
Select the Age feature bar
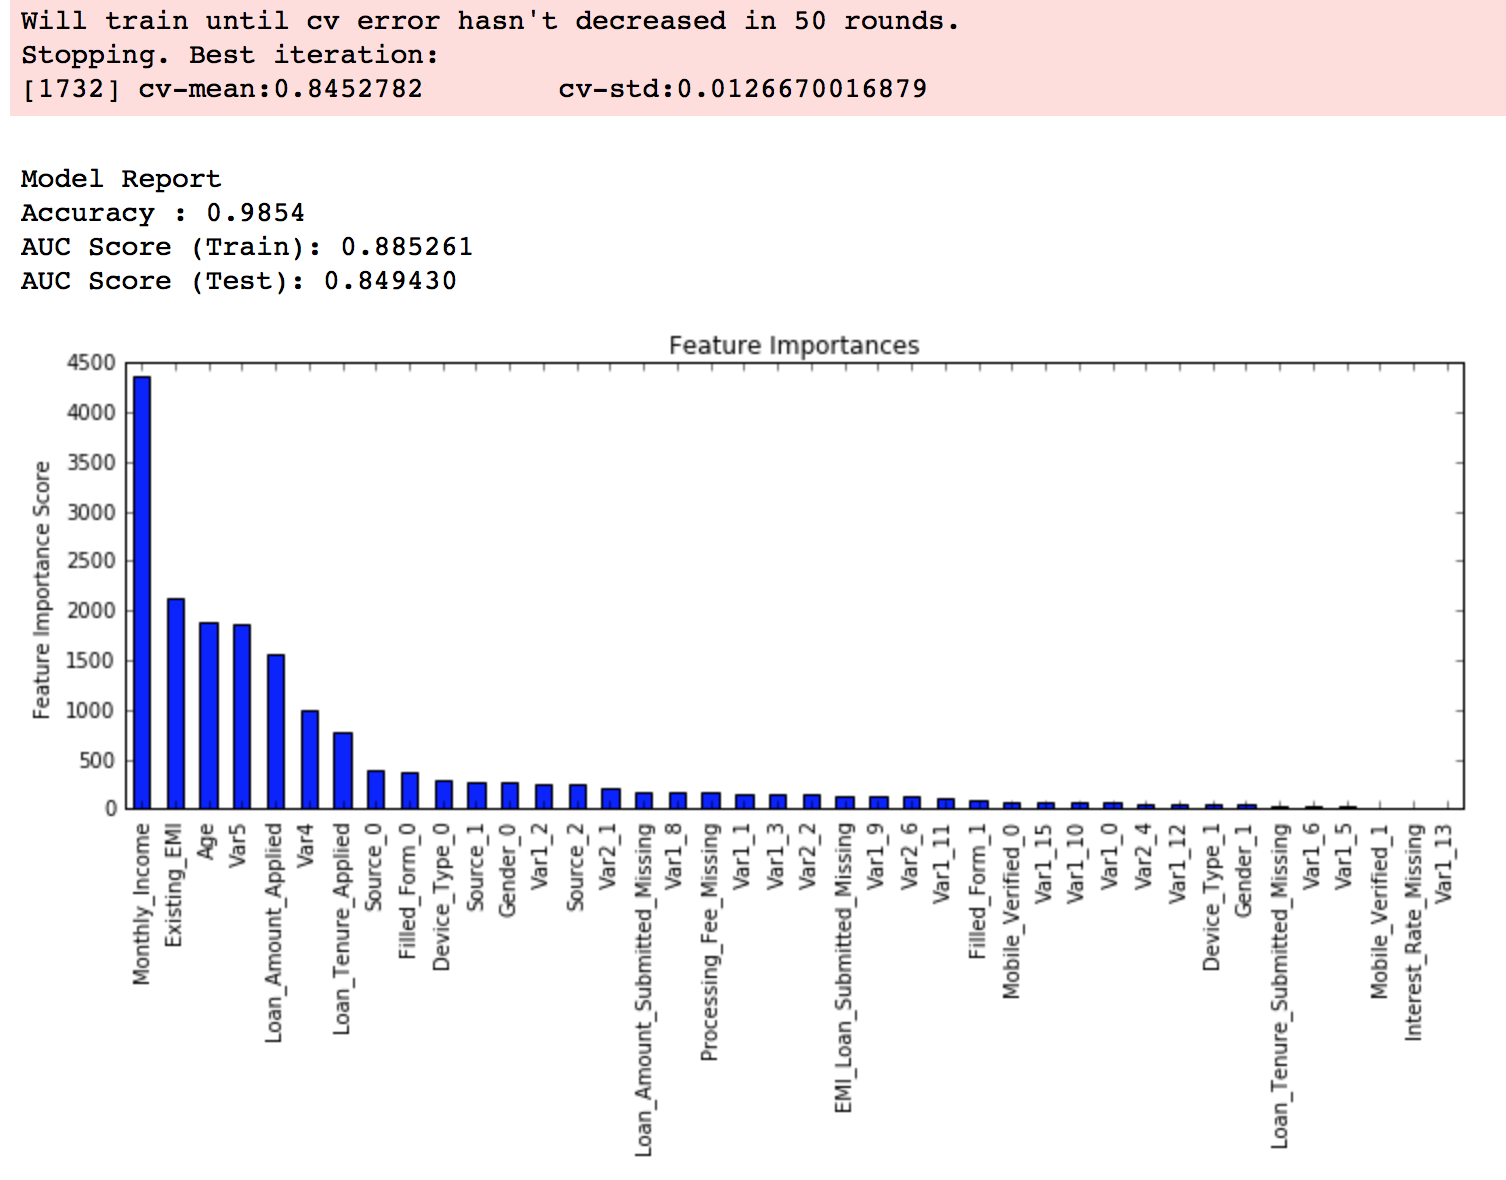[209, 715]
